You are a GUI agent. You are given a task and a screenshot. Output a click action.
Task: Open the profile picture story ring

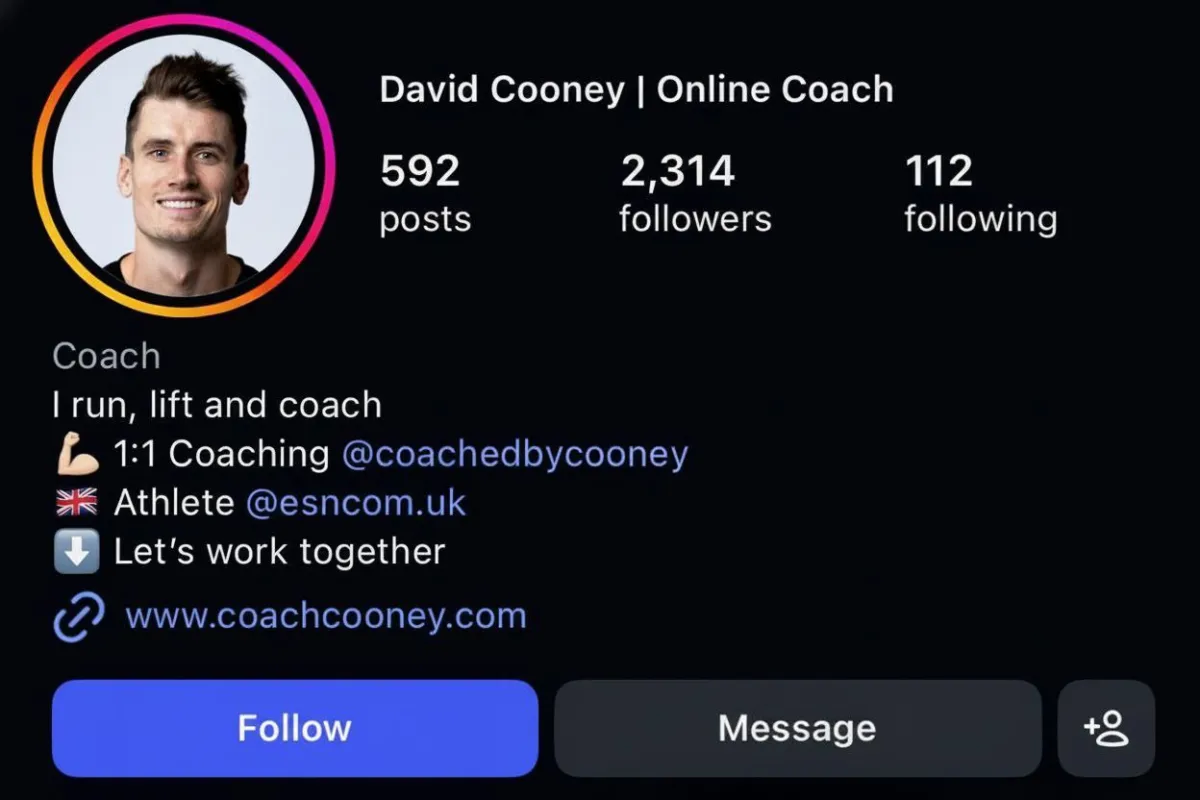185,165
